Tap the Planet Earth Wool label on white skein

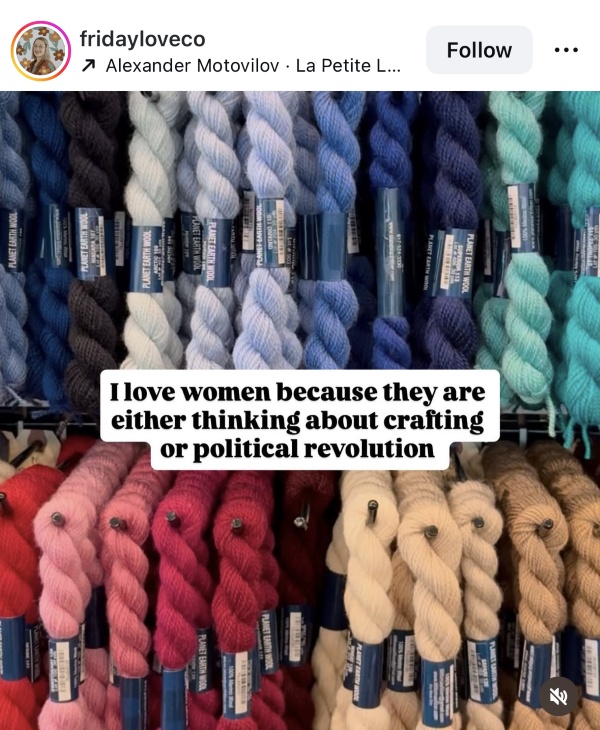tap(148, 258)
